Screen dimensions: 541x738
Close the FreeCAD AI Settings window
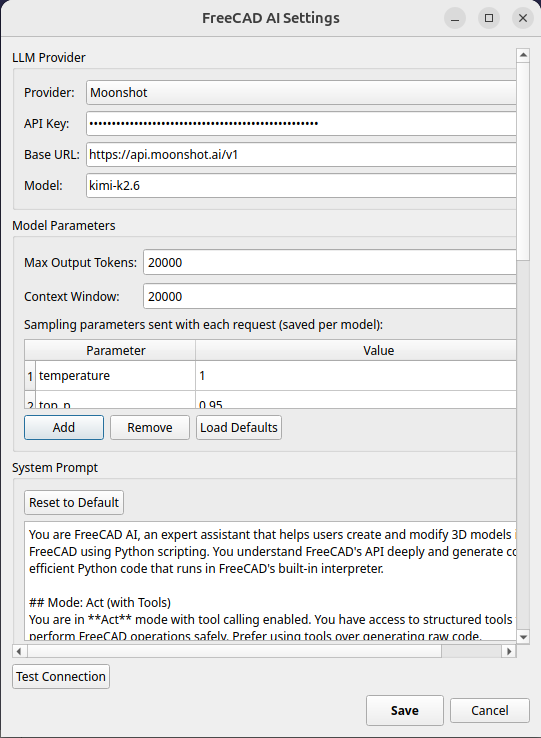pyautogui.click(x=523, y=18)
